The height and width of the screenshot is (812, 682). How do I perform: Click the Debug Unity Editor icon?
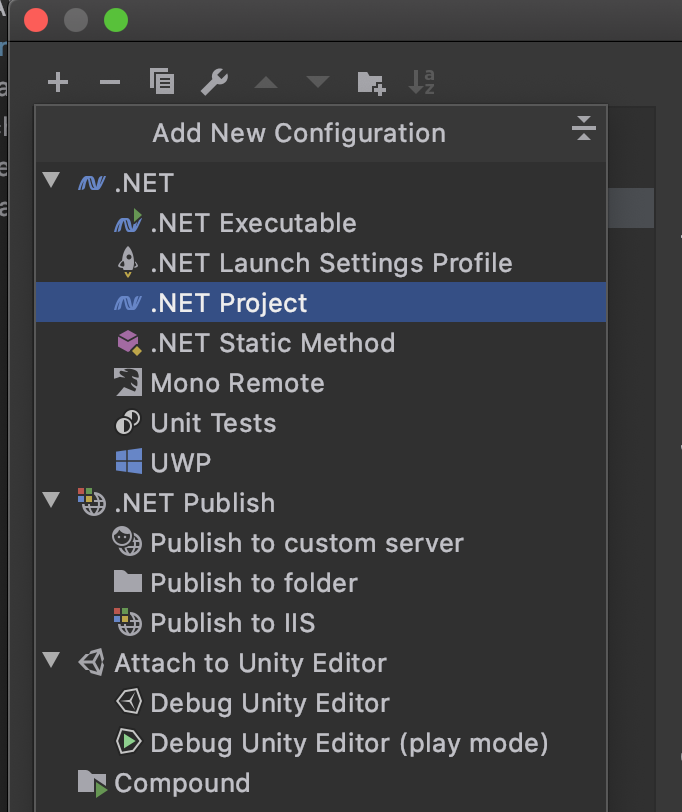(x=128, y=702)
